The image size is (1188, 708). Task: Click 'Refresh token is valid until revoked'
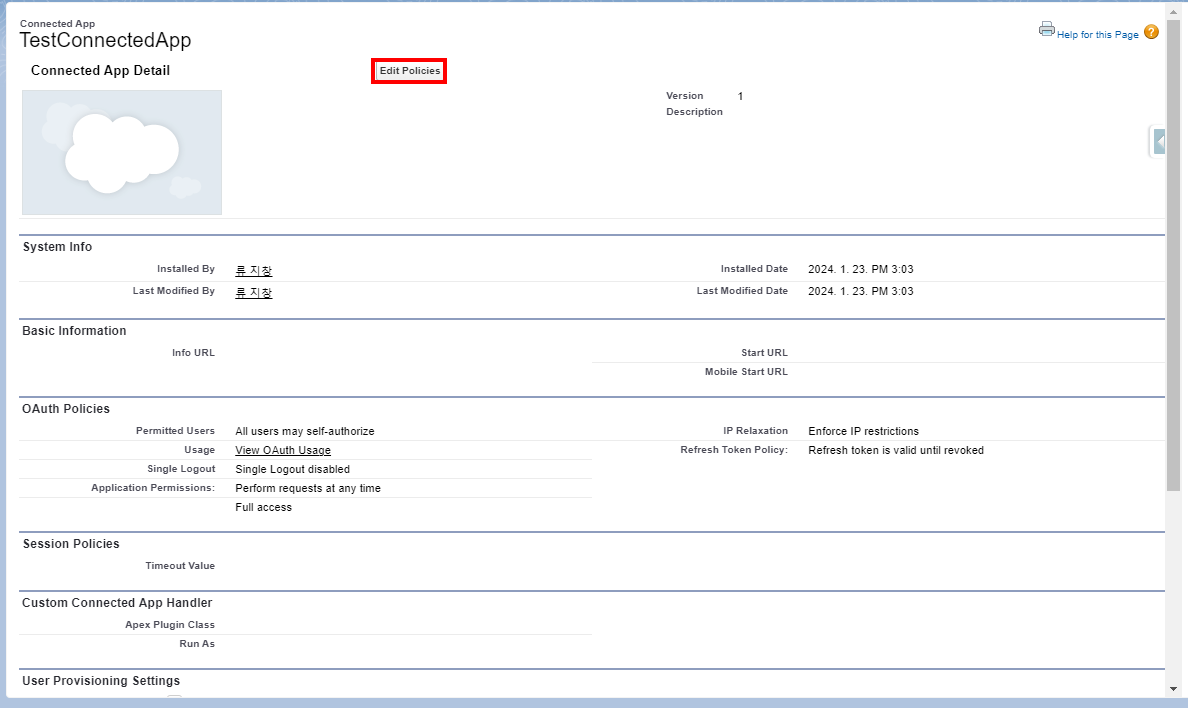(x=896, y=450)
